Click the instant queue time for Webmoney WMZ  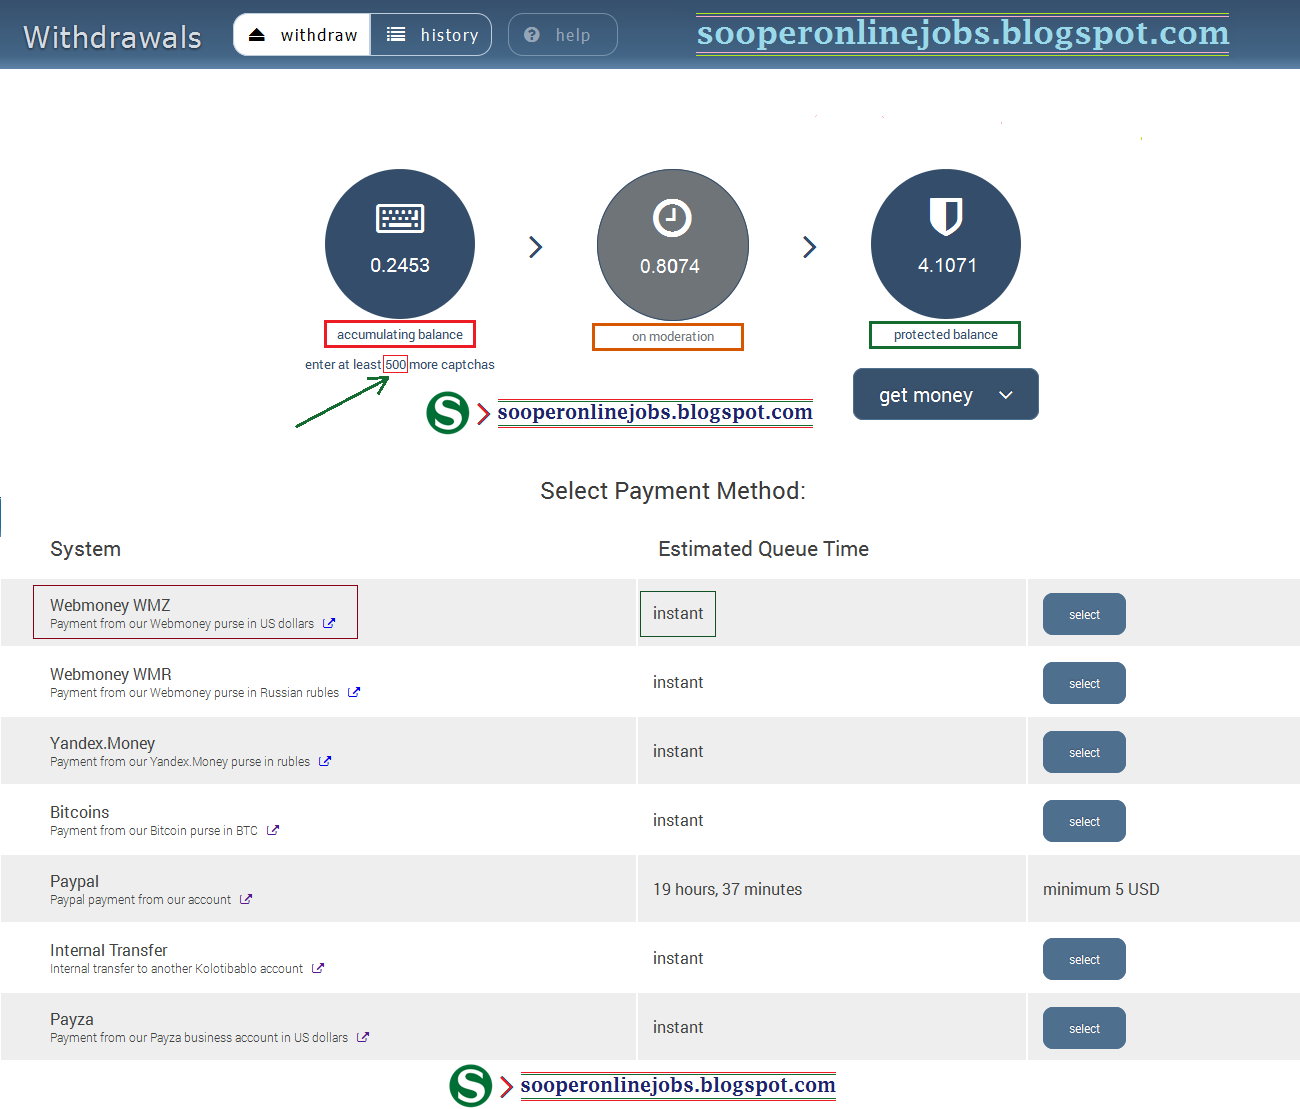[x=678, y=613]
